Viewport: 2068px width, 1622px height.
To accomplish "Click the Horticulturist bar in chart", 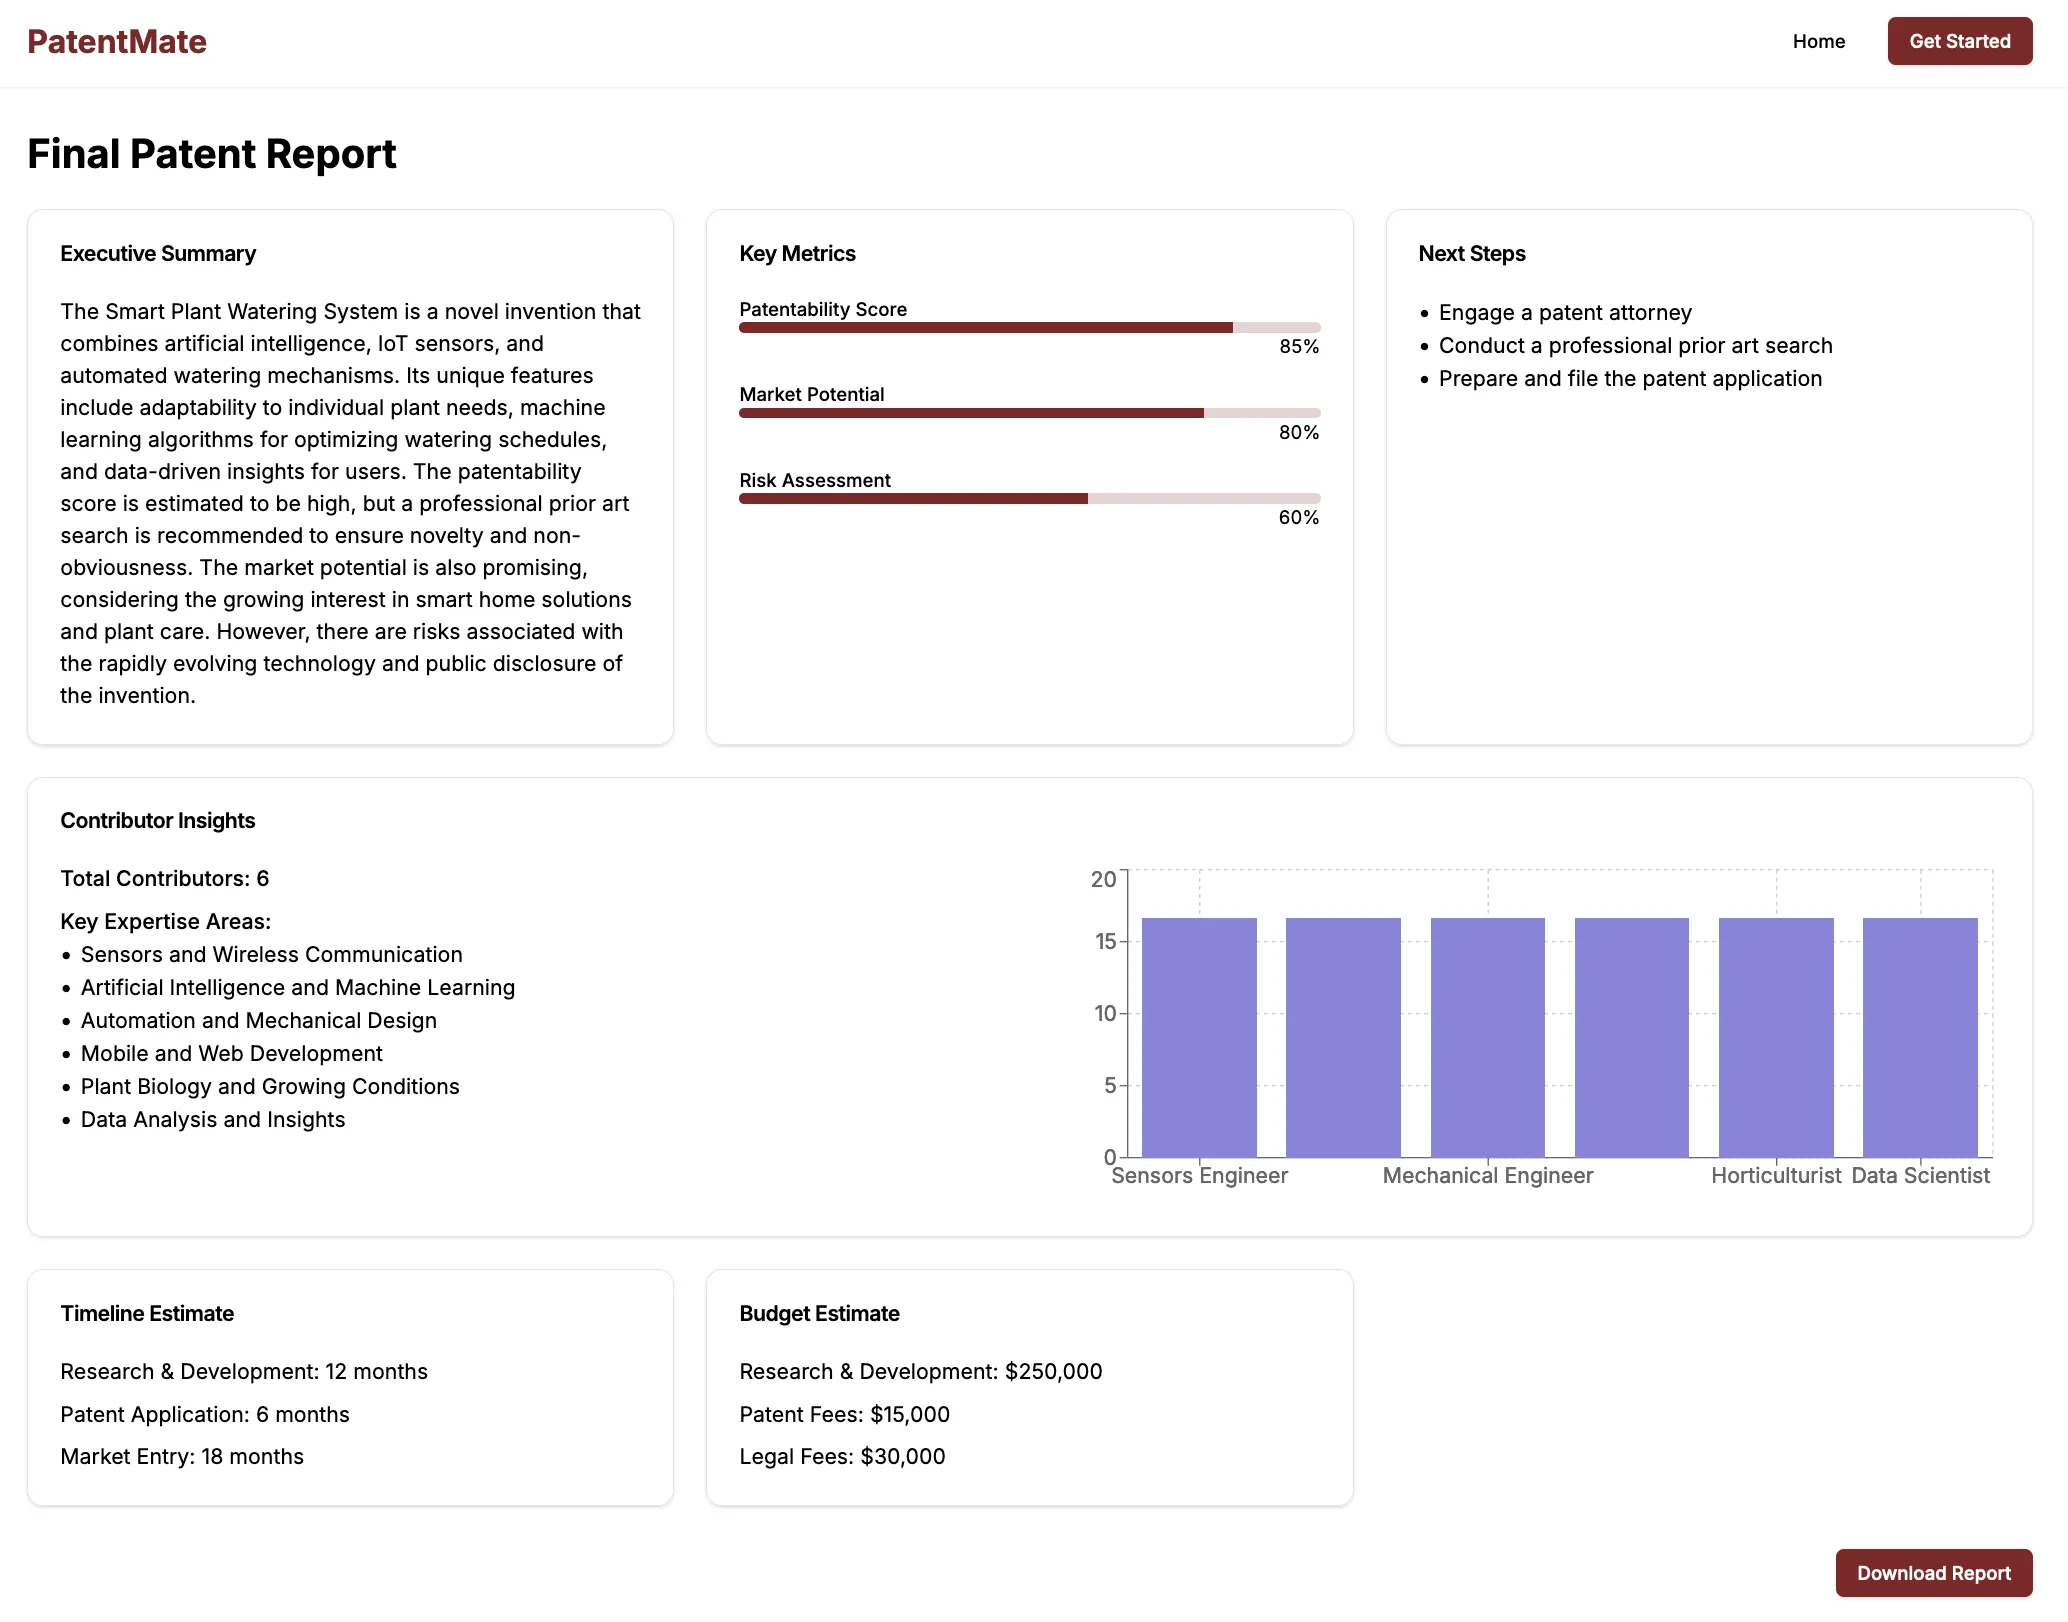I will click(x=1776, y=1037).
